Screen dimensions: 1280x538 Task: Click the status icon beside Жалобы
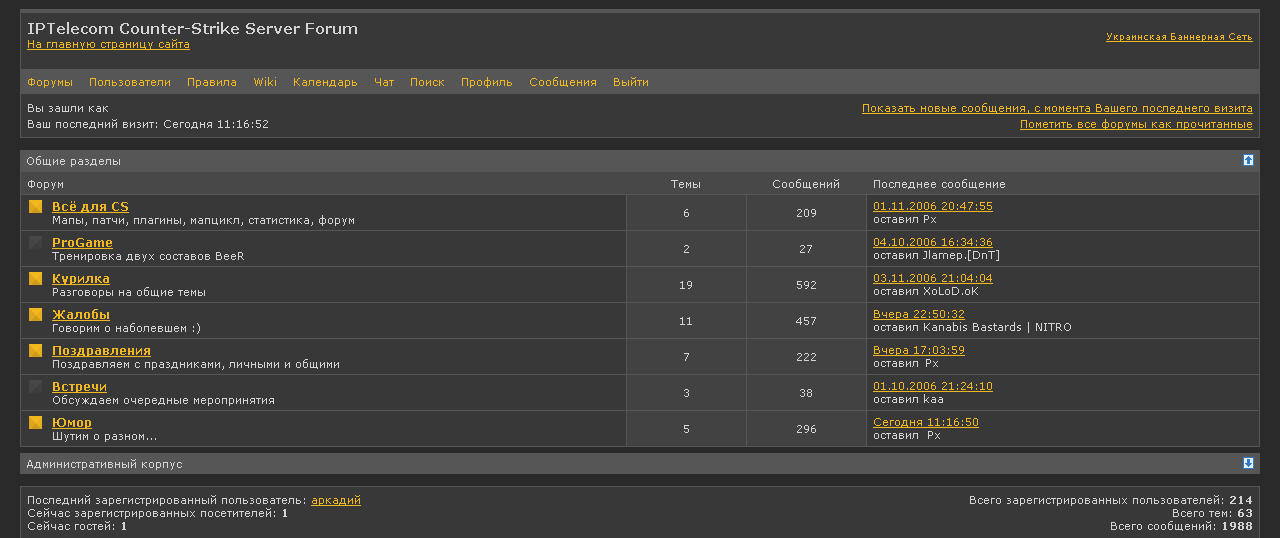[35, 315]
